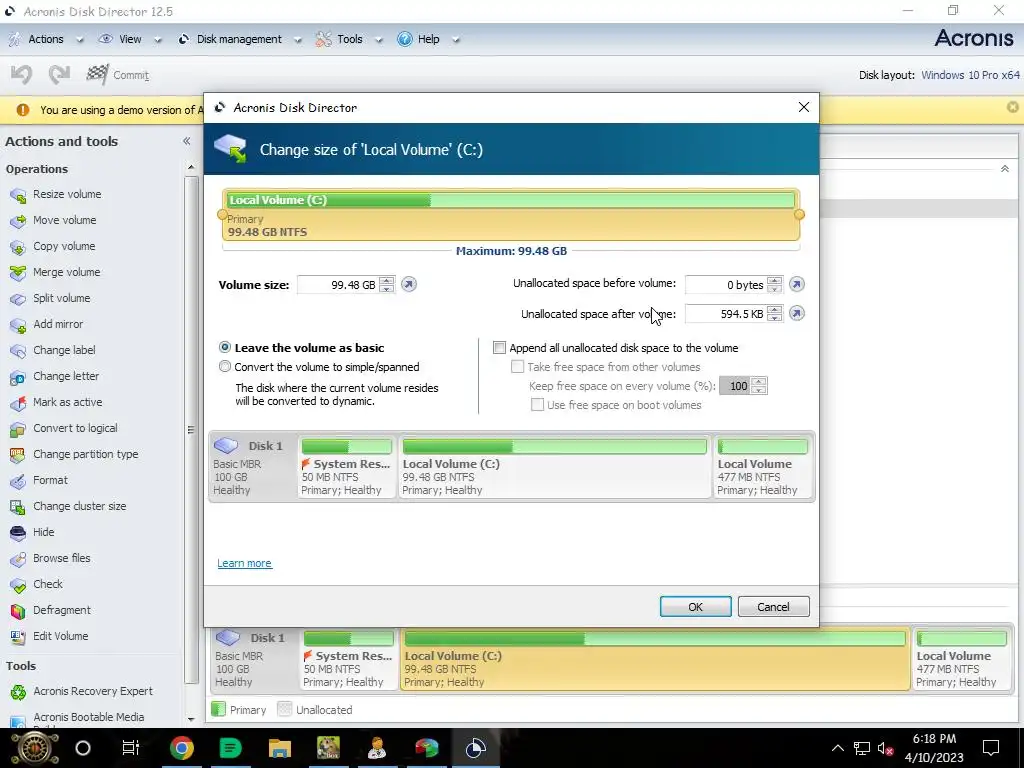Select 477 MB Local Volume in main window
Viewport: 1024px width, 768px height.
(x=961, y=659)
